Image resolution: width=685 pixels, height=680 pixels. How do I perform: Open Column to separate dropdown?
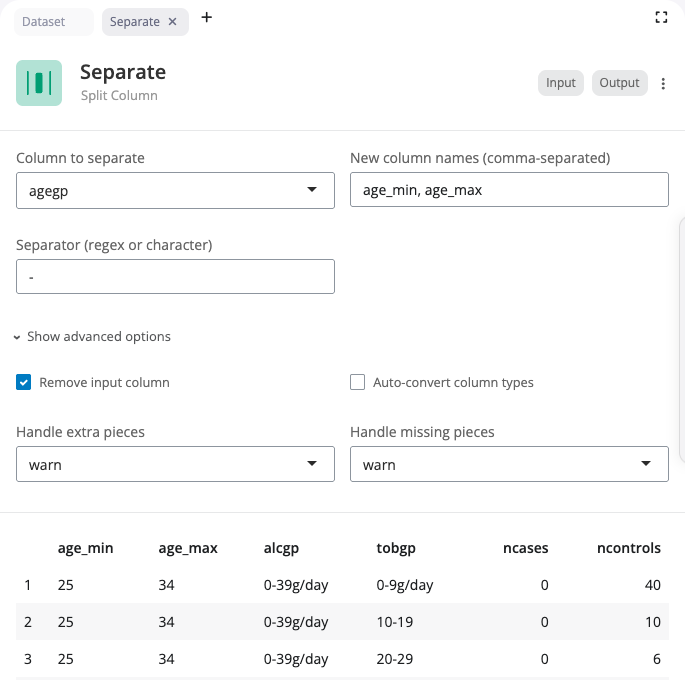tap(175, 190)
